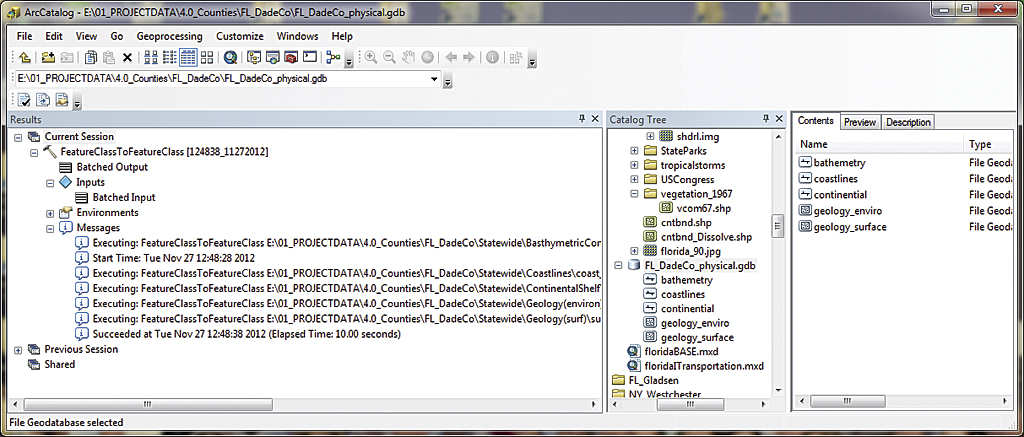Image resolution: width=1024 pixels, height=437 pixels.
Task: Select the Zoom In tool
Action: click(371, 57)
